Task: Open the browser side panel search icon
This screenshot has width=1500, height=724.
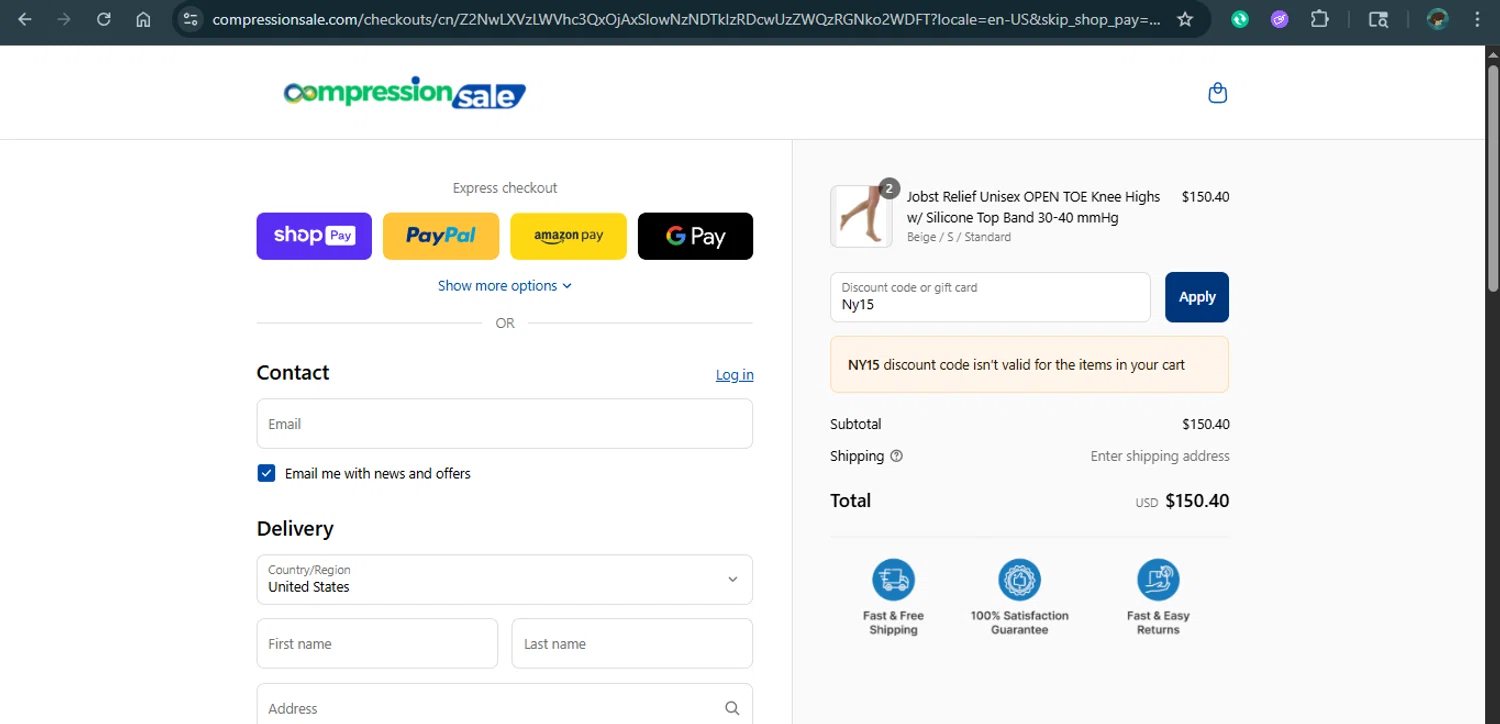Action: point(1378,19)
